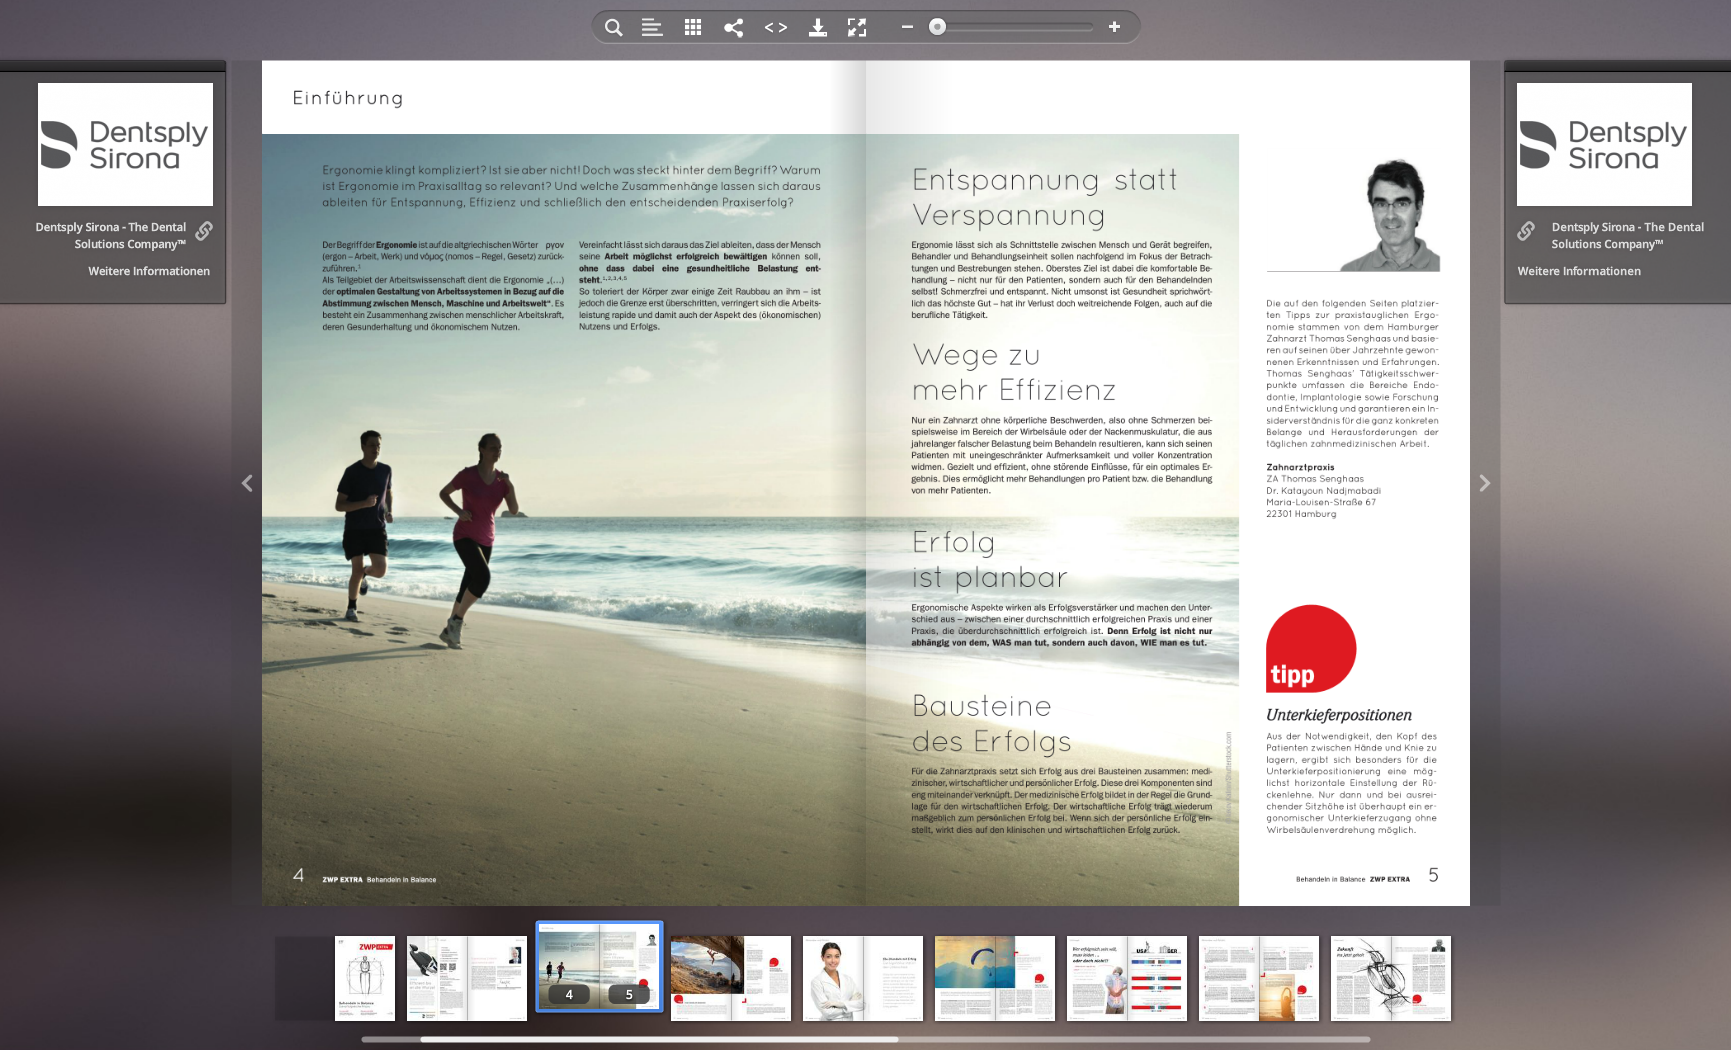Viewport: 1731px width, 1050px height.
Task: Open the rock climber spread thumbnail
Action: (731, 978)
